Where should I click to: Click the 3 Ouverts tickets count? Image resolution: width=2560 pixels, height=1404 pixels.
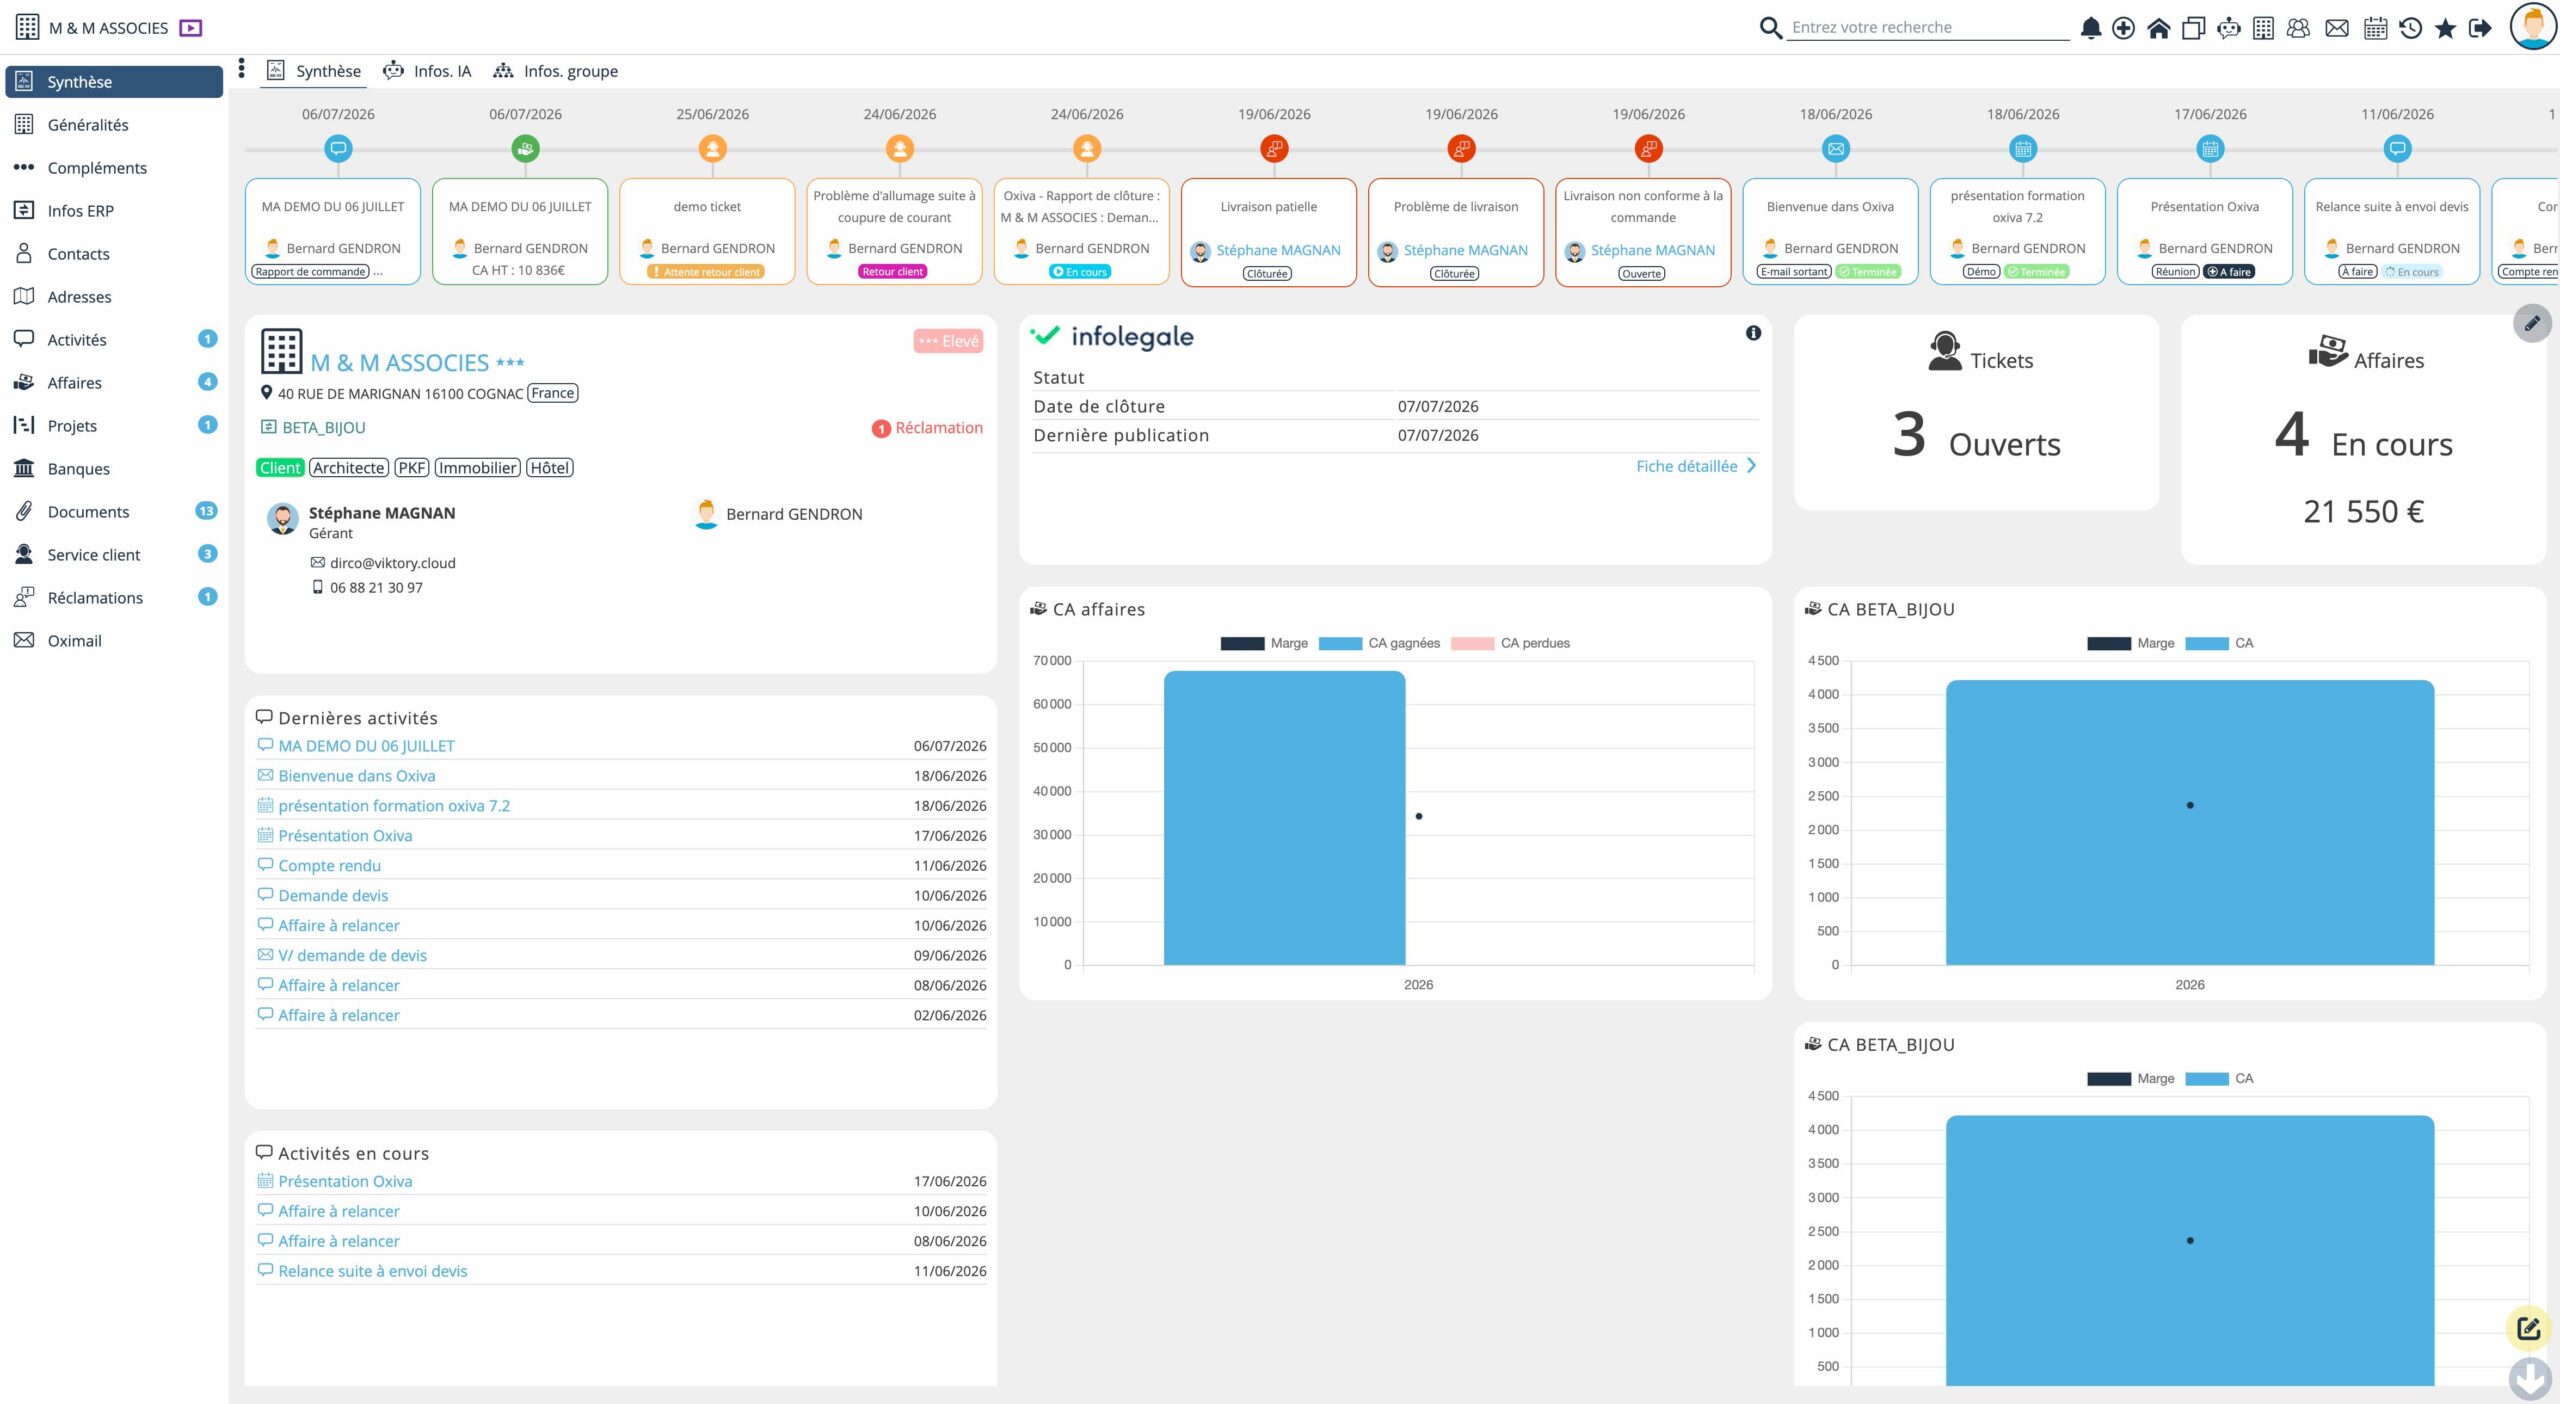click(1976, 437)
